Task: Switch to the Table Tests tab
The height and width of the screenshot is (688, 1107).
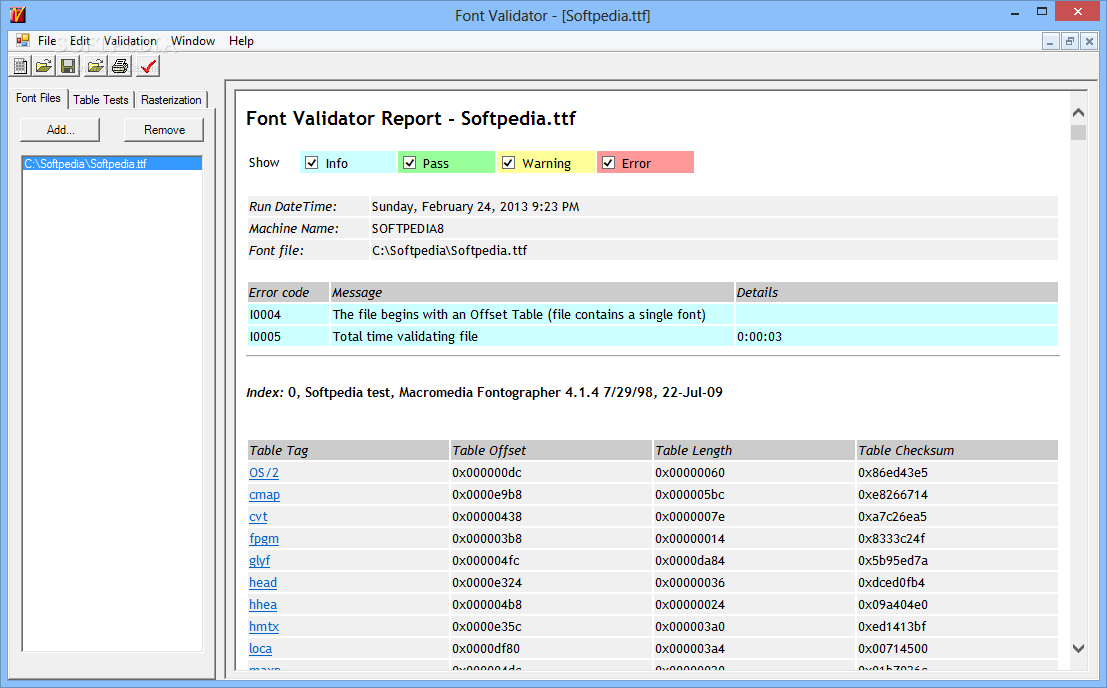Action: (x=101, y=100)
